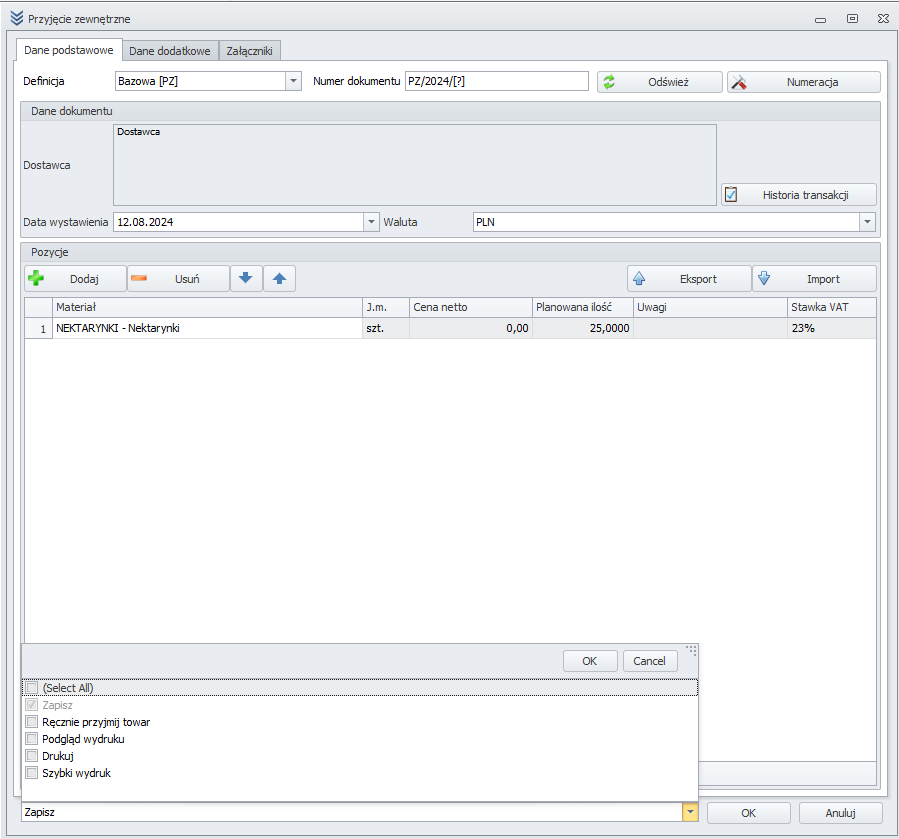899x839 pixels.
Task: Check the Podgląd wydruku option
Action: click(32, 739)
